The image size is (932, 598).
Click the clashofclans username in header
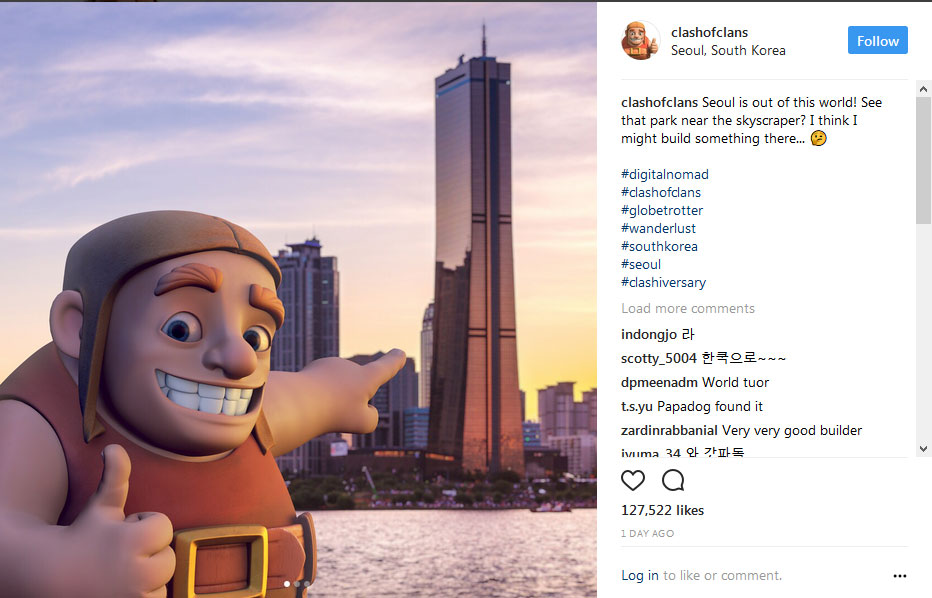[x=709, y=33]
